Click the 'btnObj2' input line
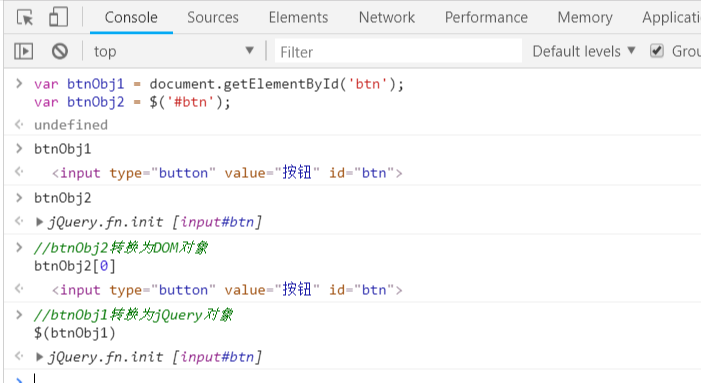 pyautogui.click(x=63, y=198)
